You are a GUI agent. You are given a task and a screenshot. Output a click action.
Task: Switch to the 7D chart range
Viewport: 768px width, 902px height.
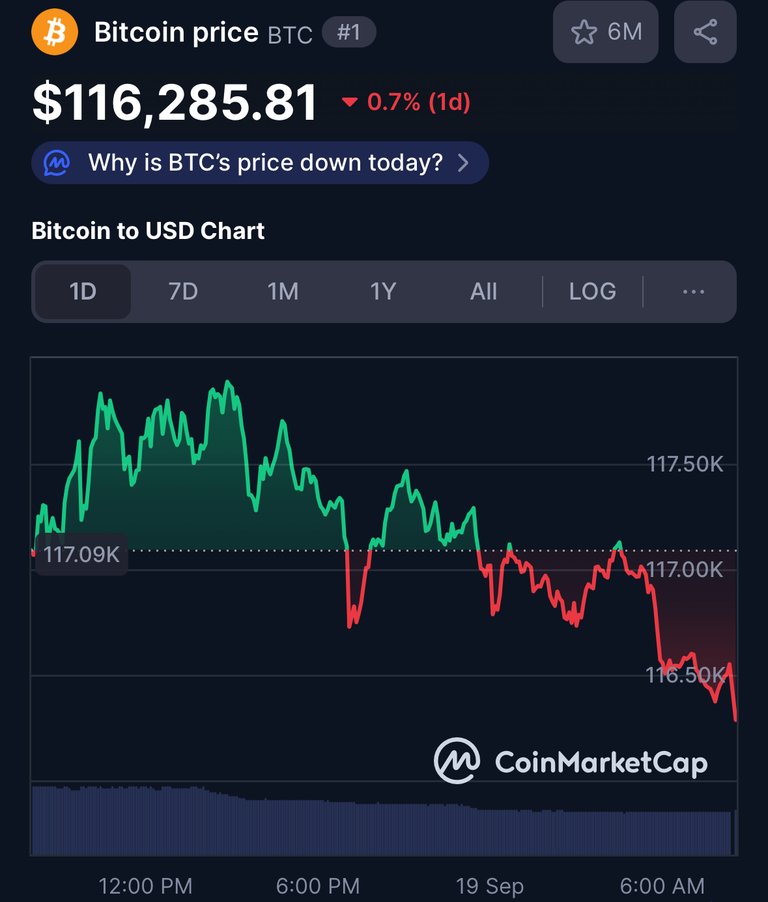pyautogui.click(x=183, y=292)
